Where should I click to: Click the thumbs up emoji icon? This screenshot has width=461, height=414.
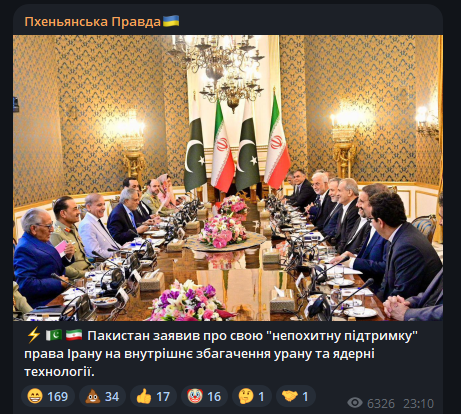pyautogui.click(x=144, y=396)
